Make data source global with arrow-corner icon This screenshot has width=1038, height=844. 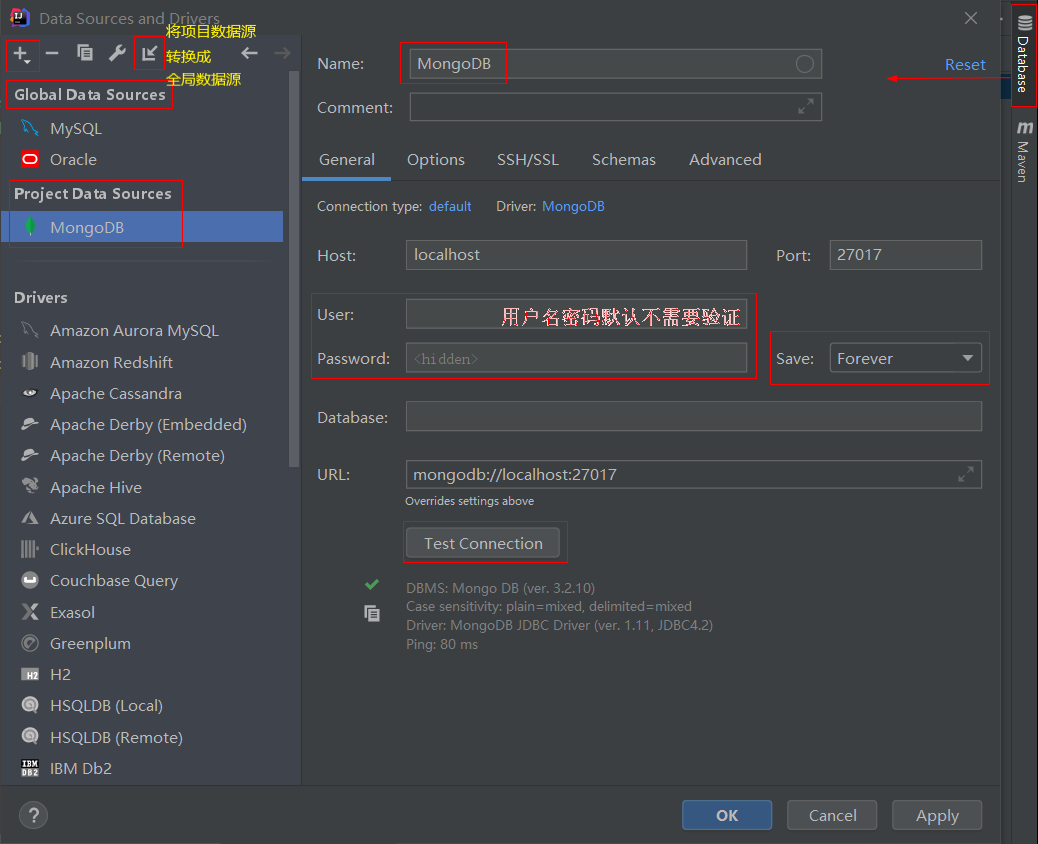(x=150, y=53)
